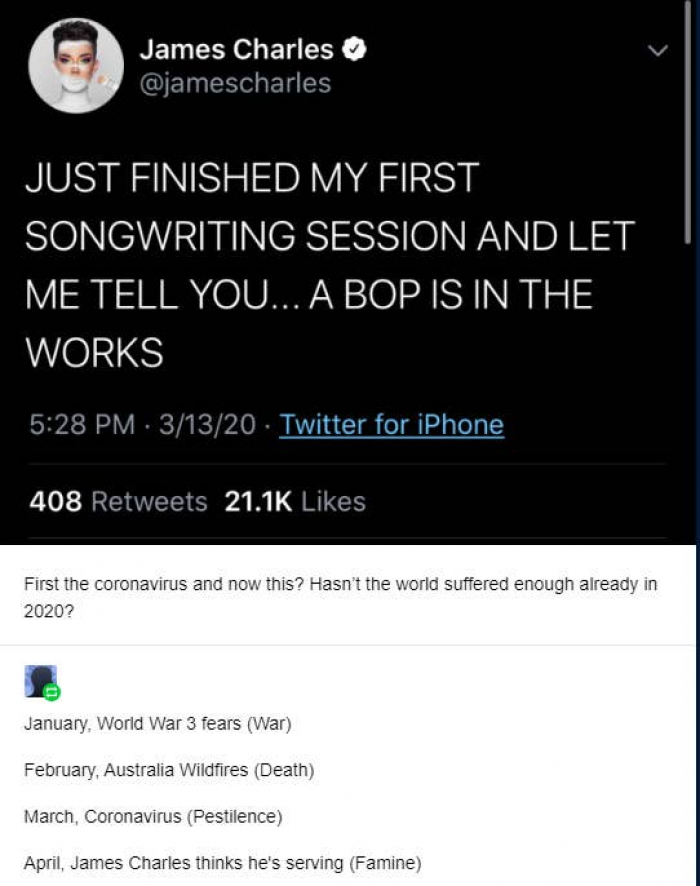The height and width of the screenshot is (886, 700).
Task: Click the 'April, James Charles thinks' line
Action: [x=222, y=862]
